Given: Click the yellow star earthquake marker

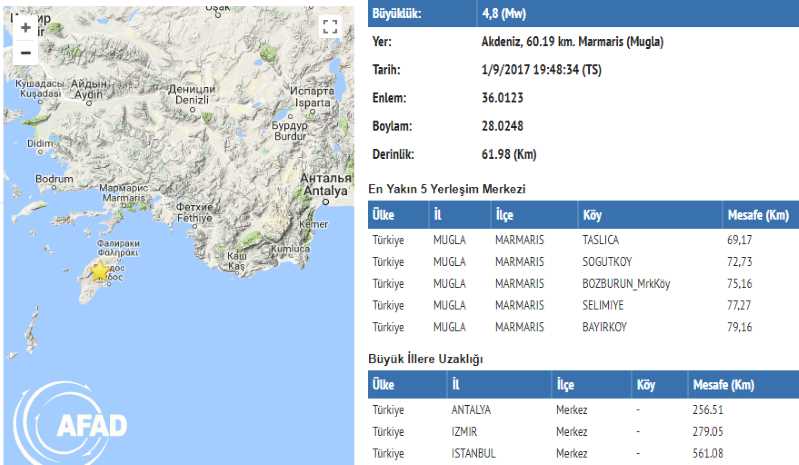Looking at the screenshot, I should (x=100, y=270).
